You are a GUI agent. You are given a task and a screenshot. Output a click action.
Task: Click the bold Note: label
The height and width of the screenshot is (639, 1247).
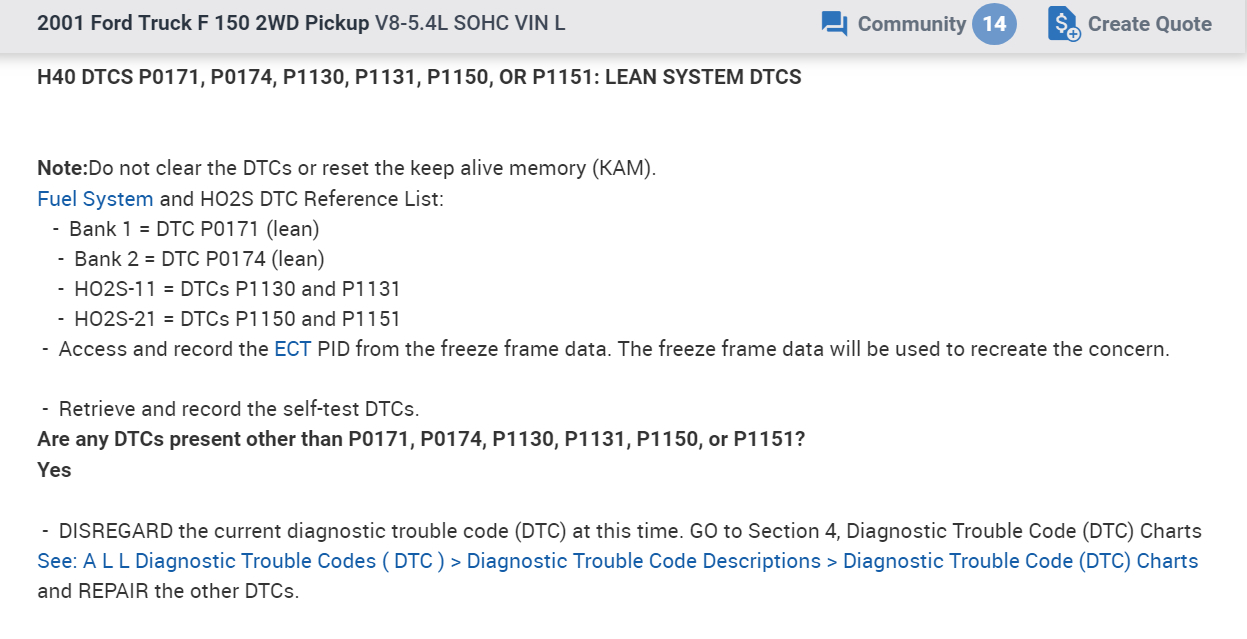coord(62,168)
